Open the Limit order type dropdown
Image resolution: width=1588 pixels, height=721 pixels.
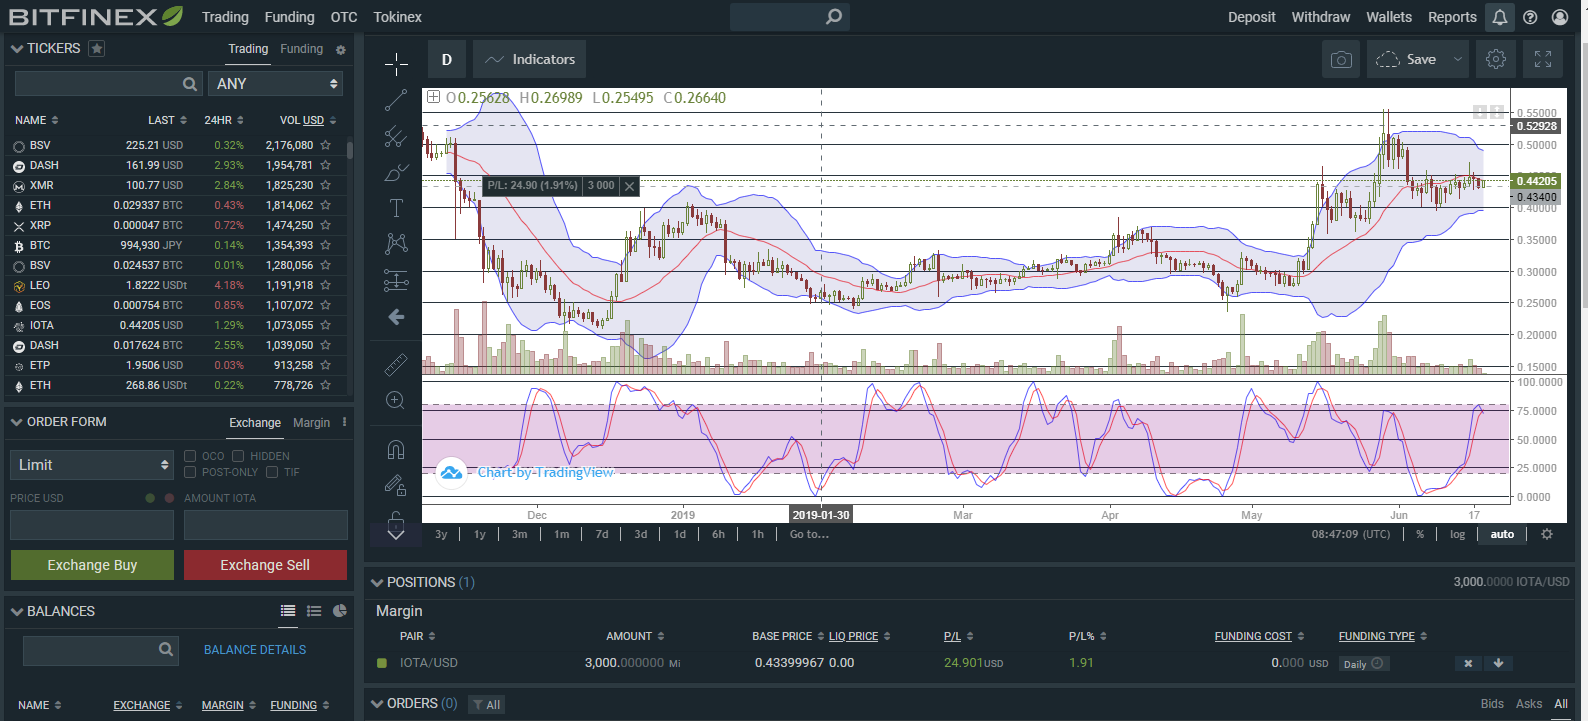click(92, 465)
